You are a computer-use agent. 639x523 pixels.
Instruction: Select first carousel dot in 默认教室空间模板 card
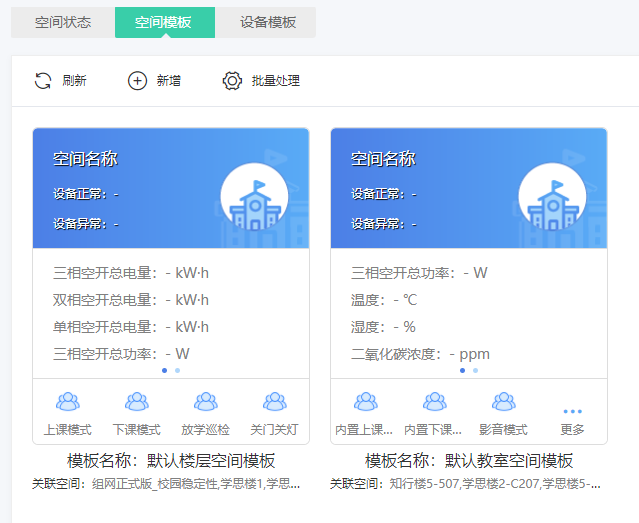(x=463, y=371)
